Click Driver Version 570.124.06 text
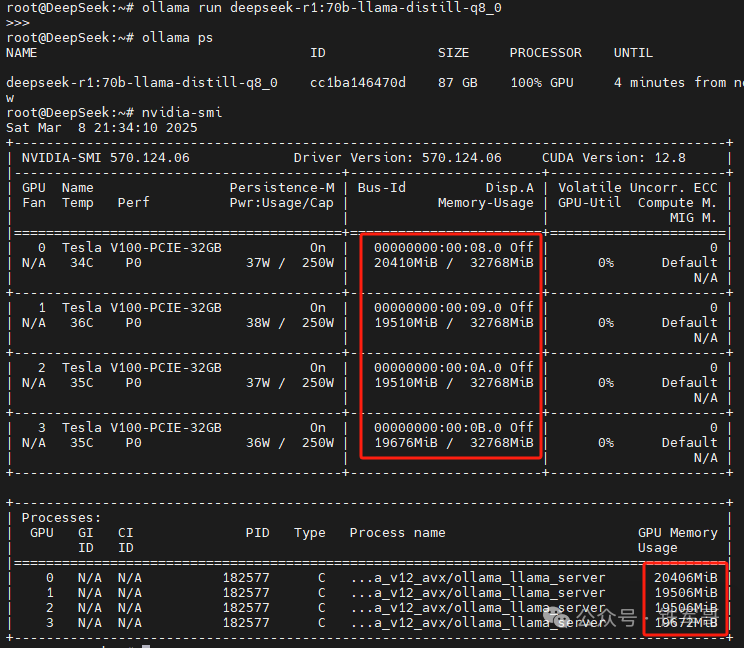The height and width of the screenshot is (648, 744). pos(398,157)
